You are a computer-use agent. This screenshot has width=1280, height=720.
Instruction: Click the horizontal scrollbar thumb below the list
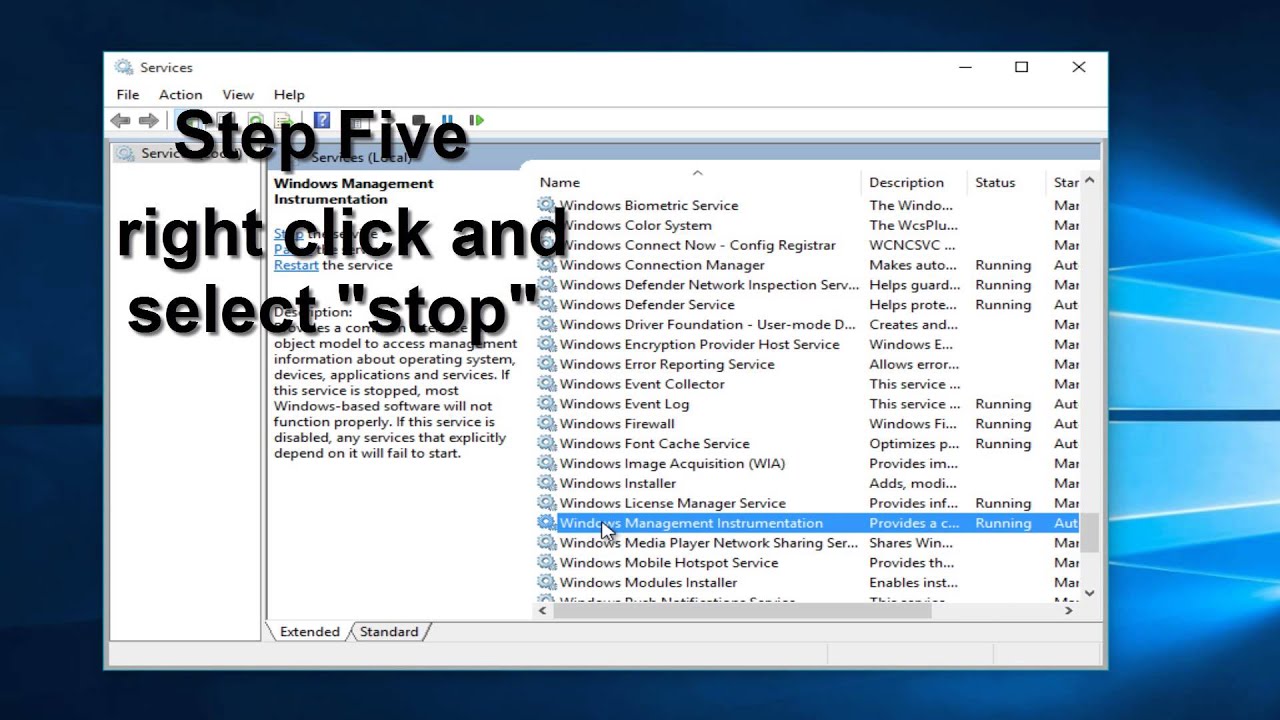click(742, 610)
